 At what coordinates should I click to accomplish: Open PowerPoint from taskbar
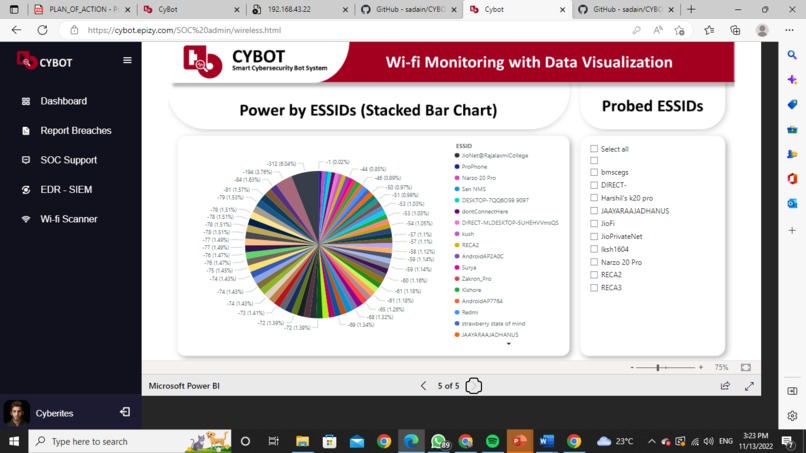(x=520, y=441)
